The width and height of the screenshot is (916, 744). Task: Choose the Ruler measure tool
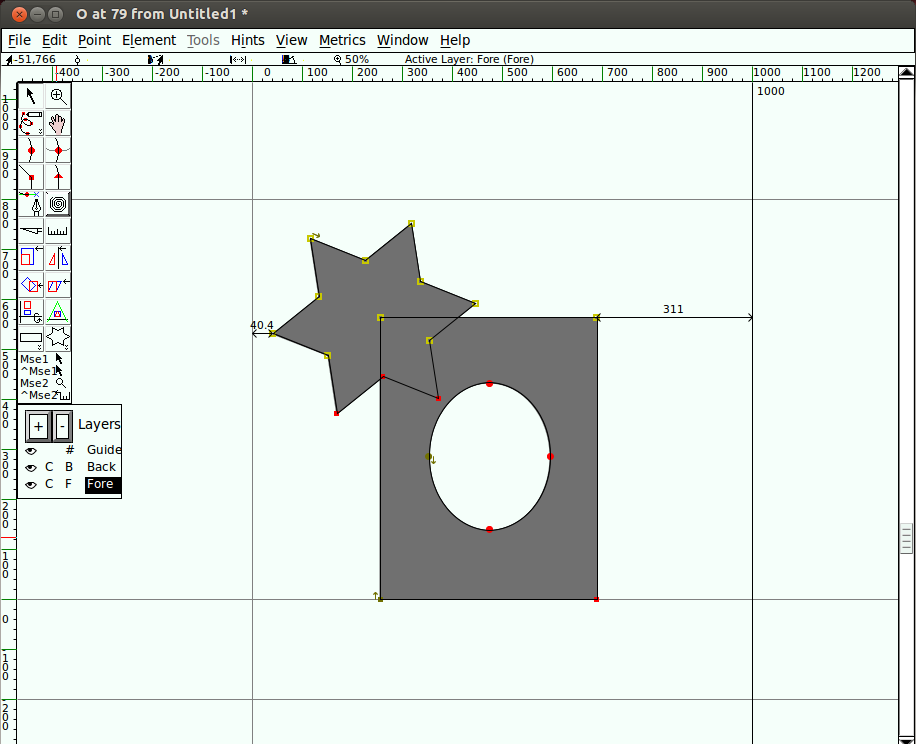pyautogui.click(x=58, y=231)
